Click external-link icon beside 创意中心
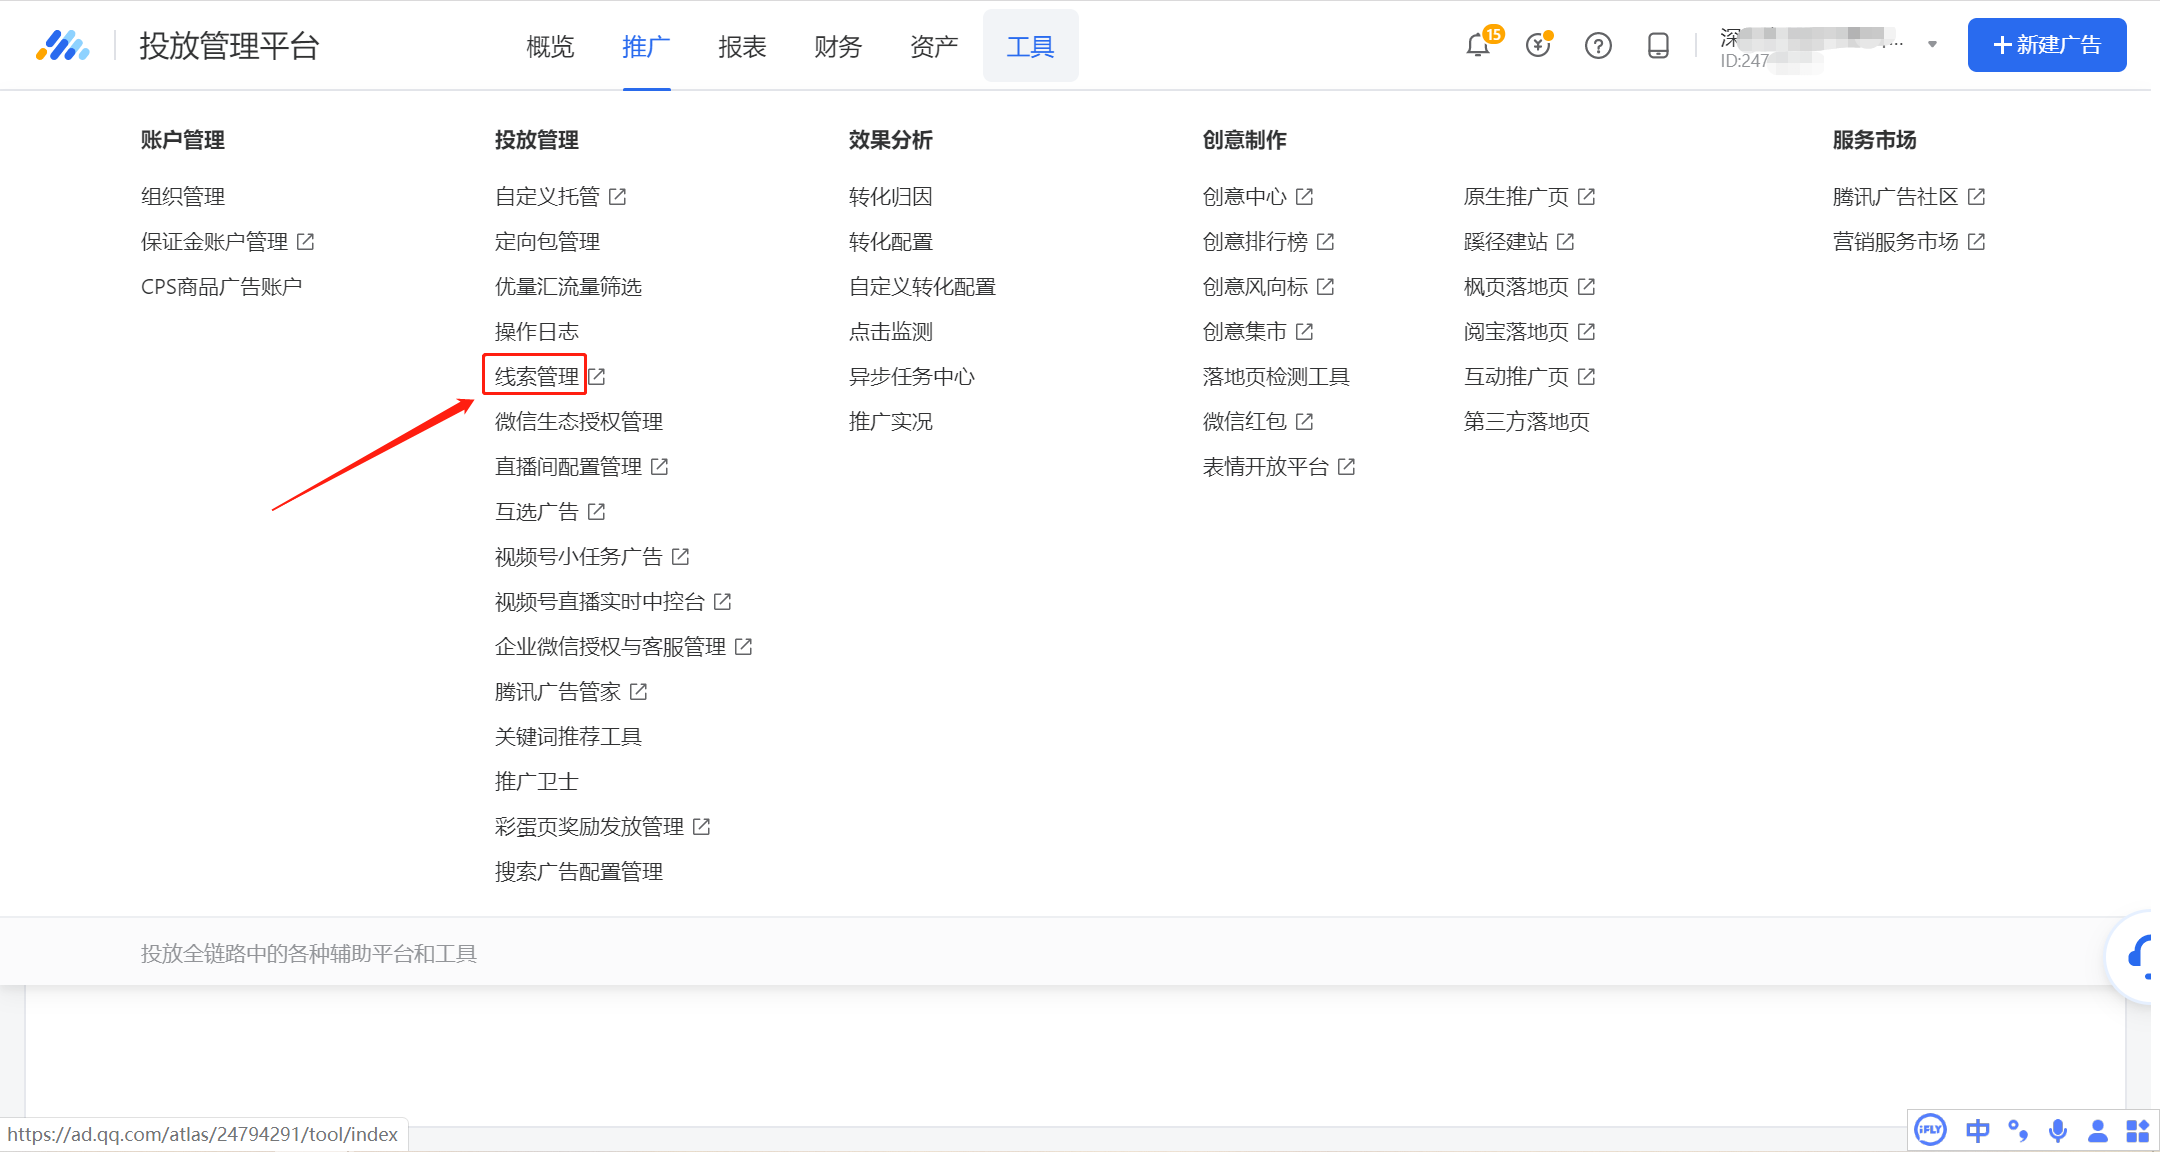 1305,196
